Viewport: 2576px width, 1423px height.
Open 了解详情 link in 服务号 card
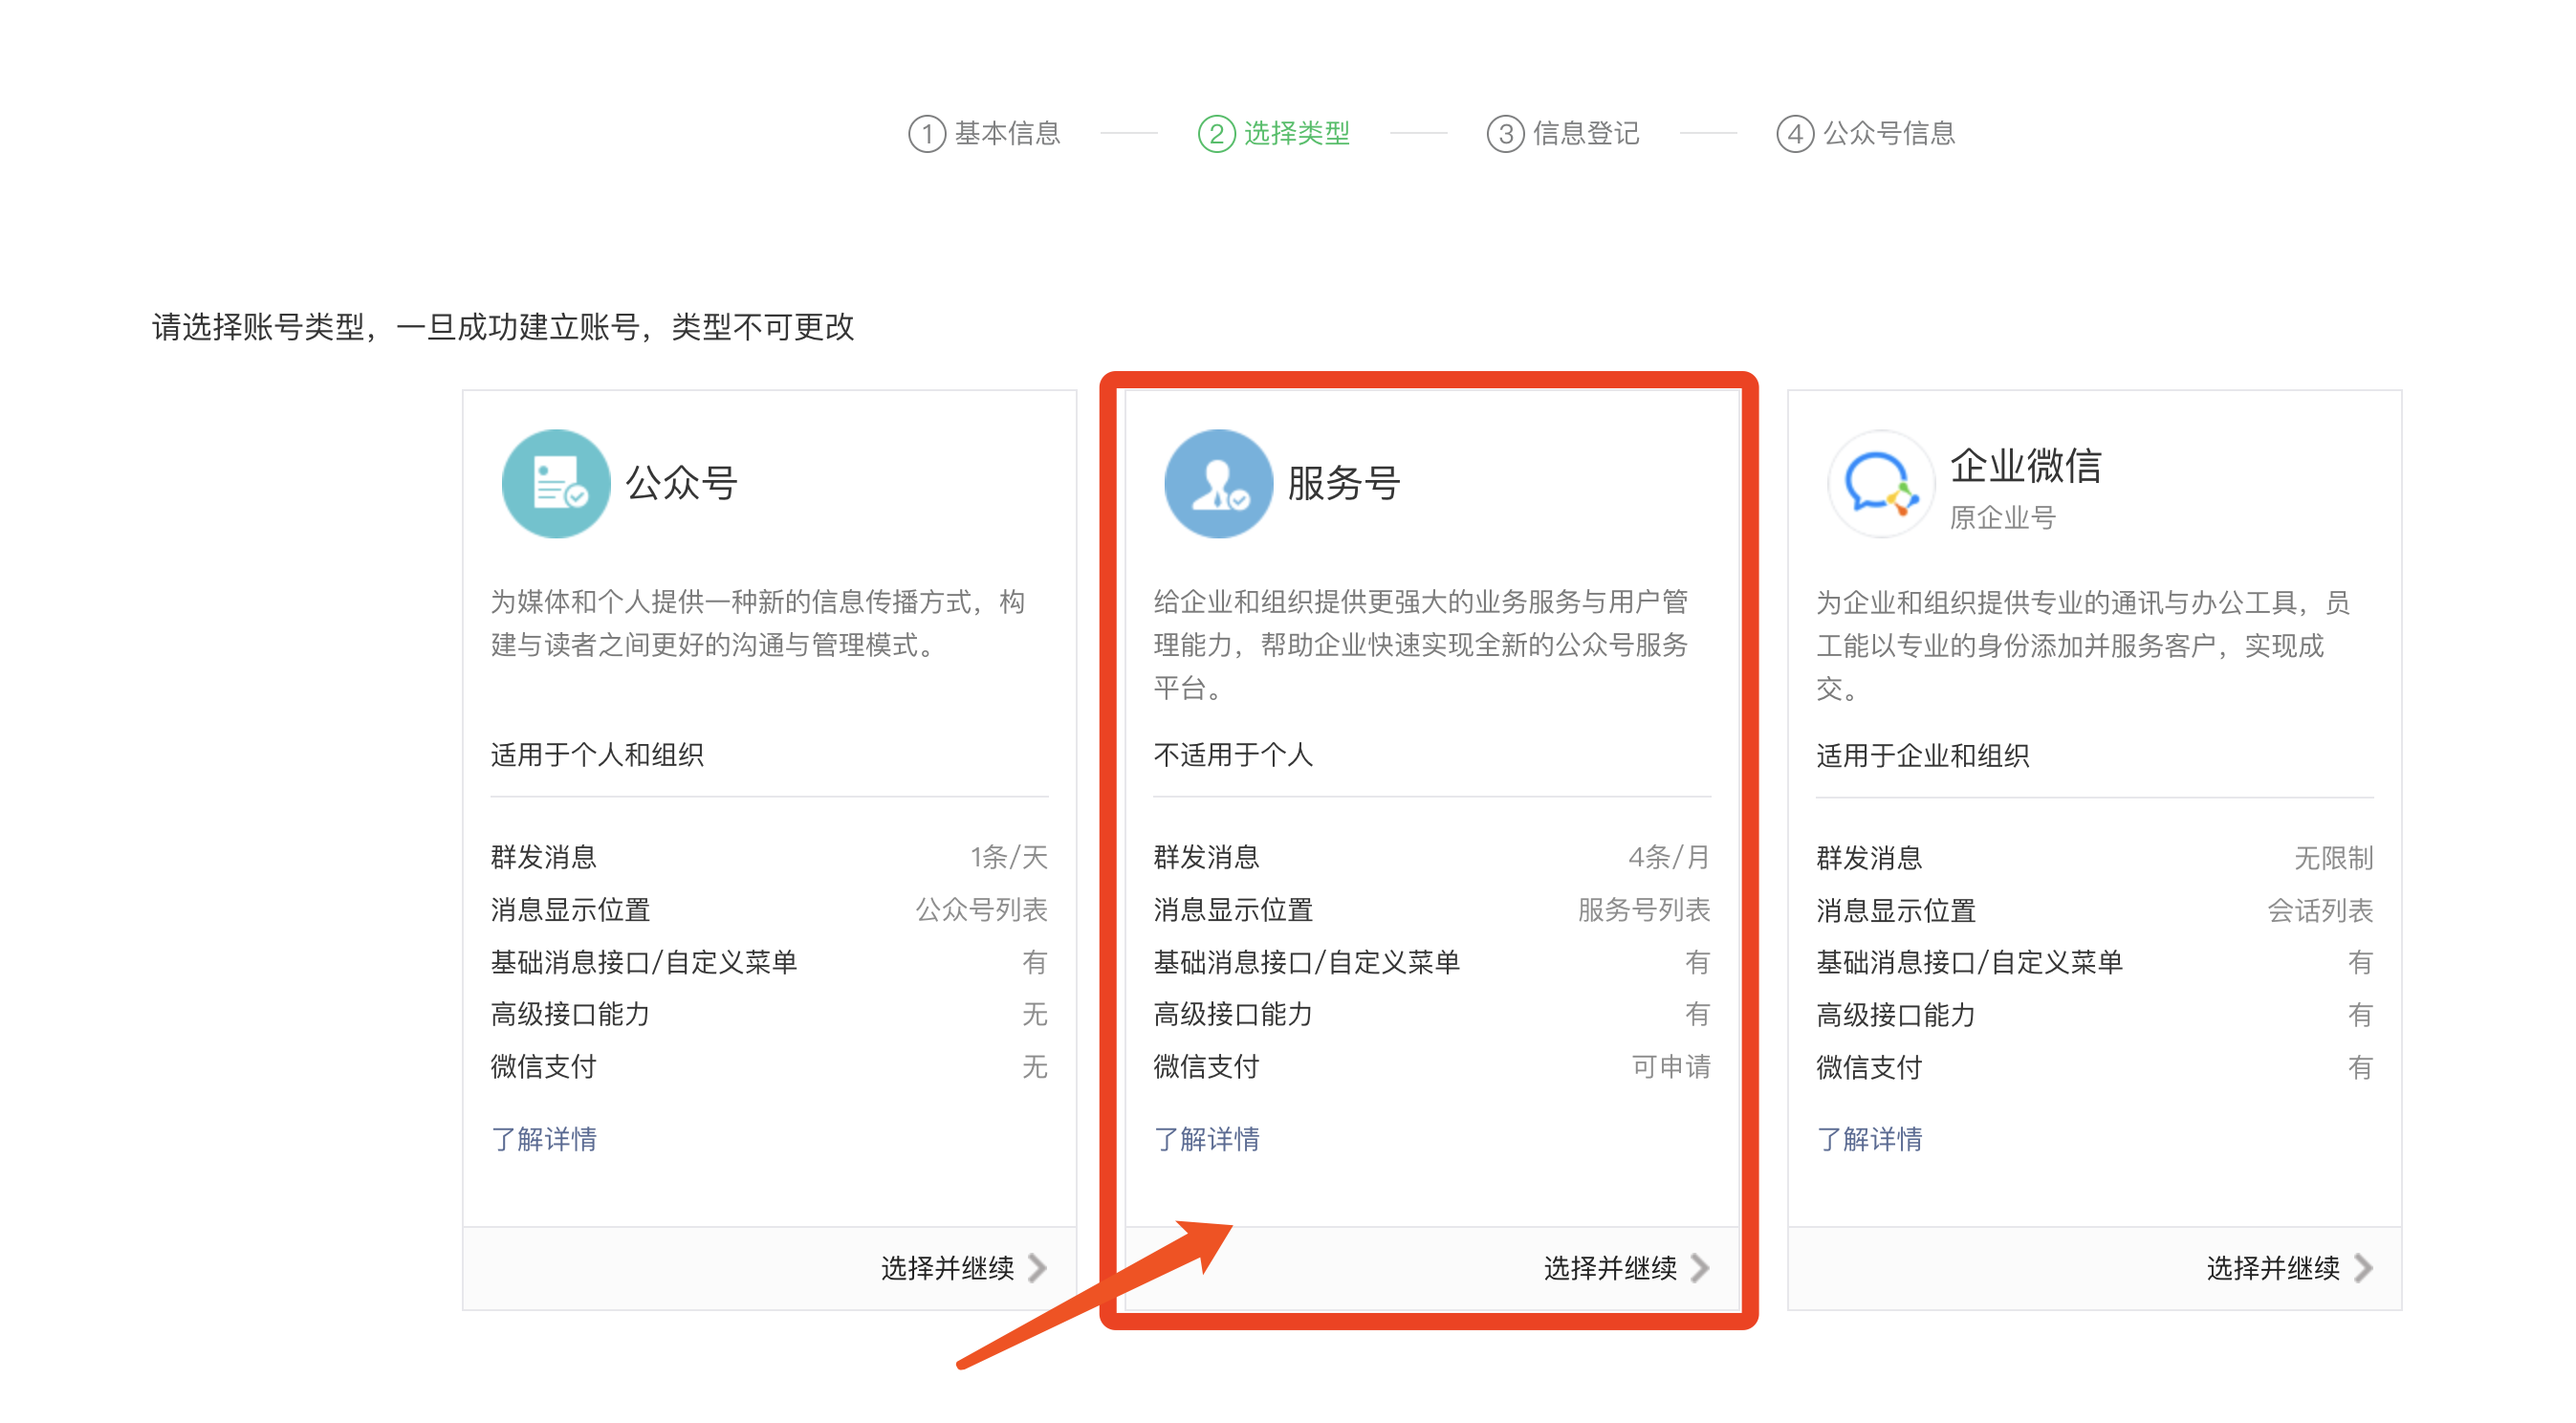(1207, 1139)
